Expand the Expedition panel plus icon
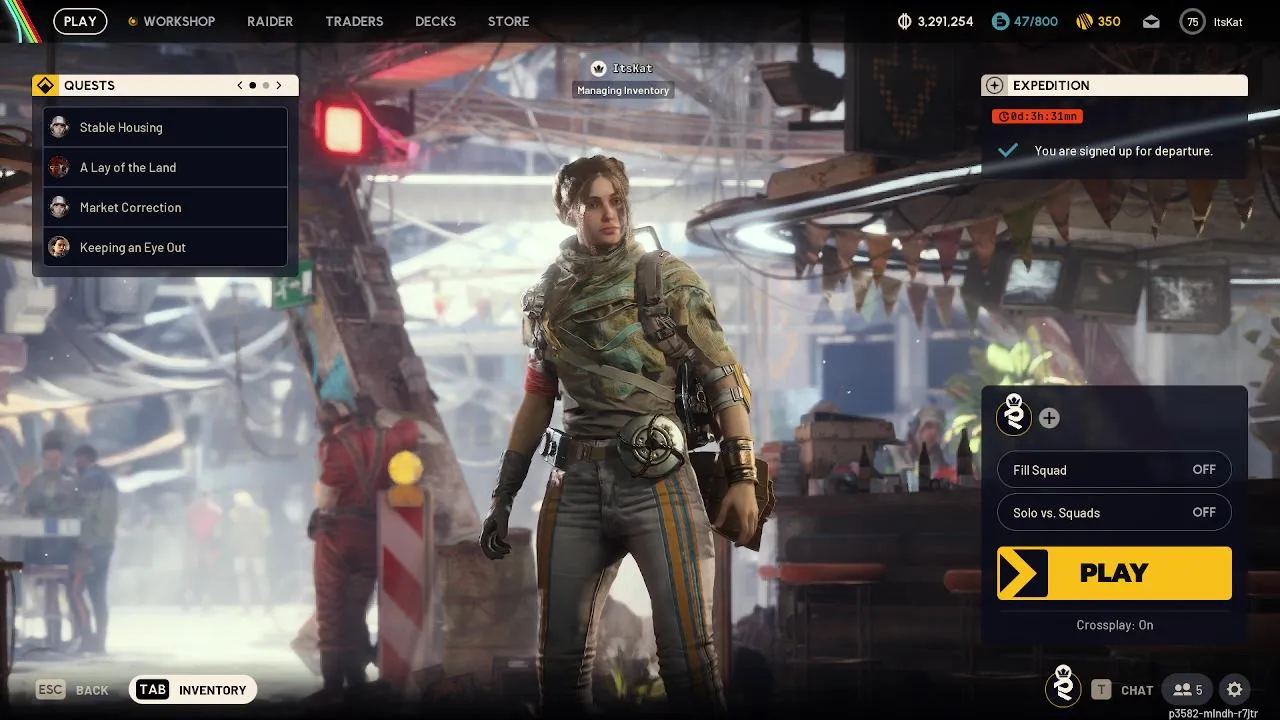This screenshot has height=720, width=1280. pos(994,85)
